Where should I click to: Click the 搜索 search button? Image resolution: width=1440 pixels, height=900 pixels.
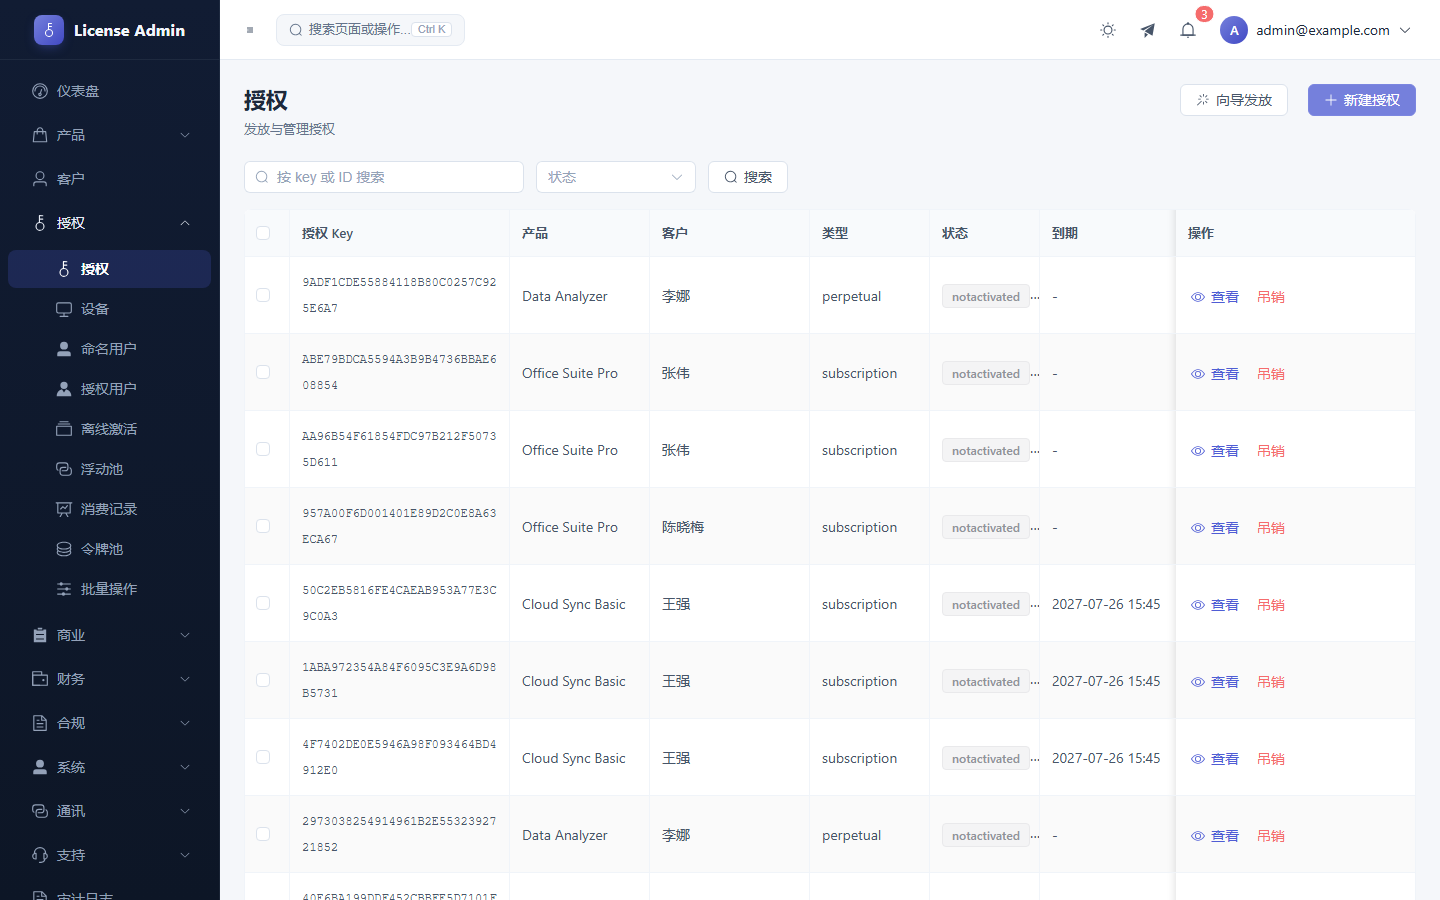pyautogui.click(x=748, y=177)
